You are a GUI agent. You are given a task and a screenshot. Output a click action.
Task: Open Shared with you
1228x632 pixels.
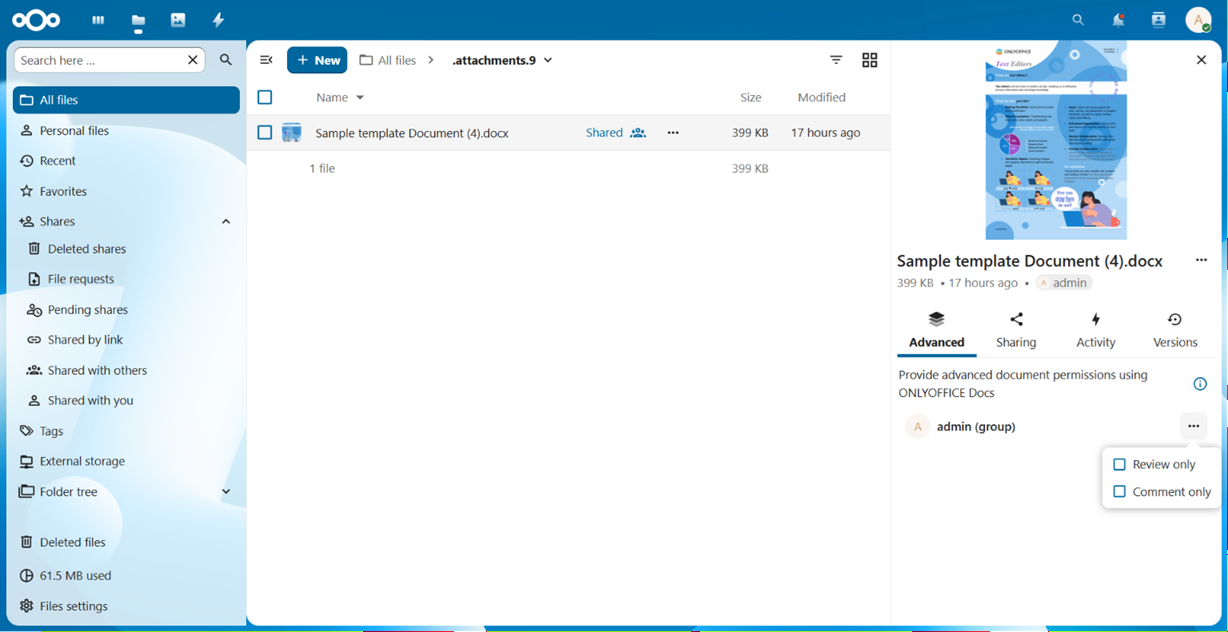point(130,400)
